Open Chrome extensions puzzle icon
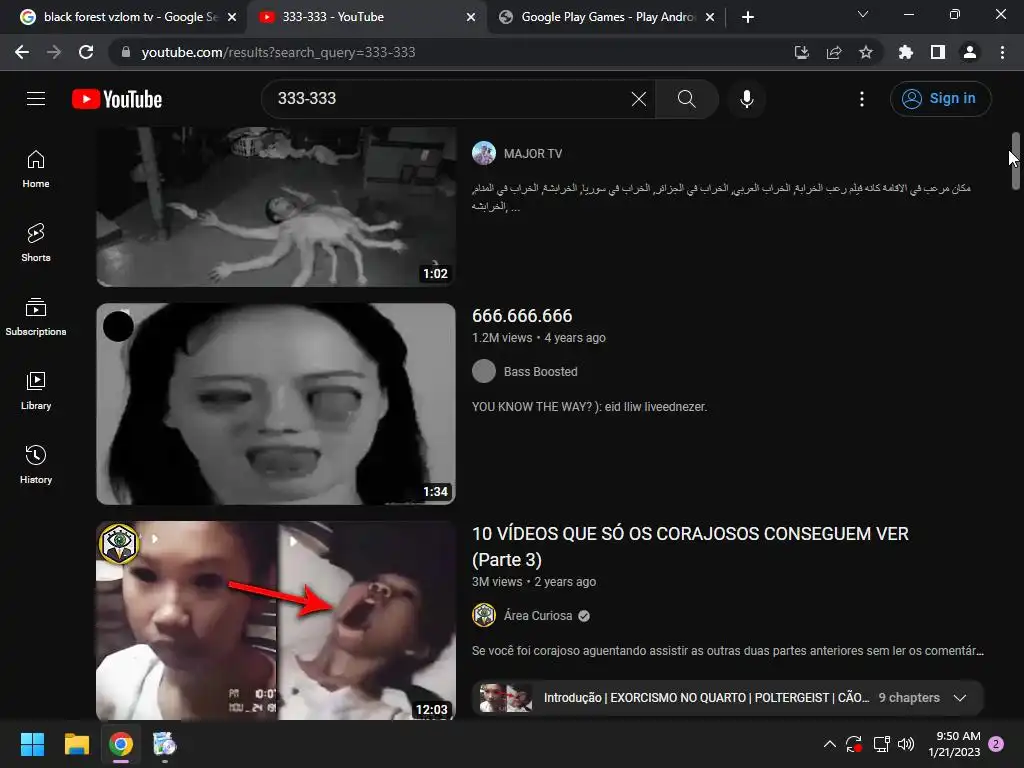Screen dimensions: 1024x768 pyautogui.click(x=905, y=52)
